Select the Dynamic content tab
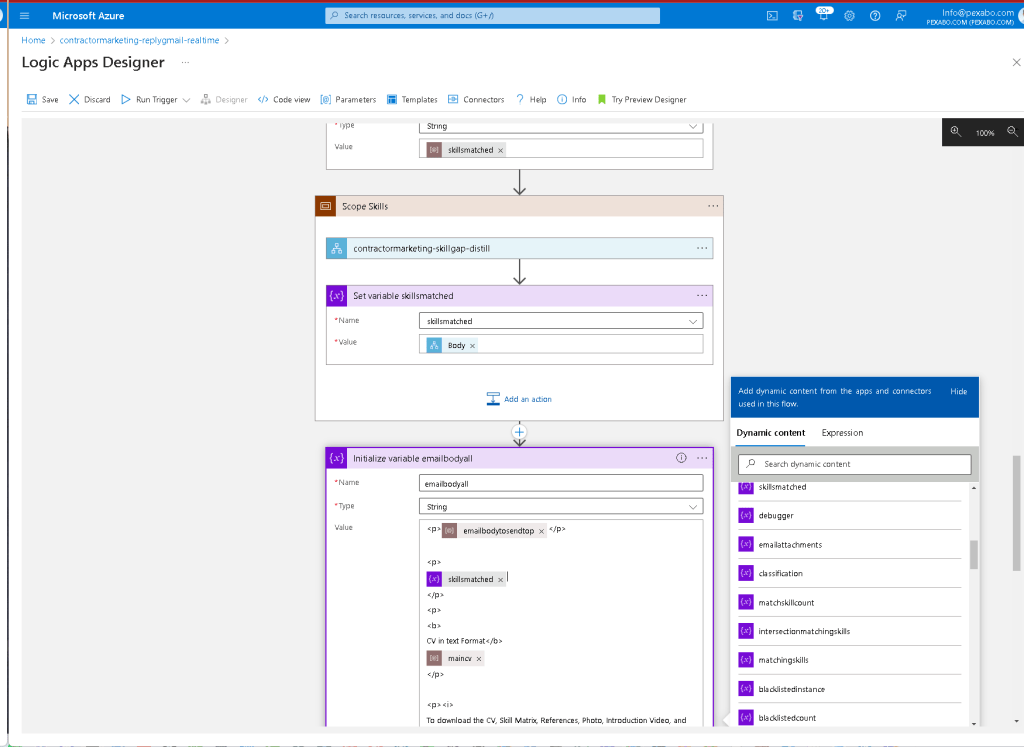The image size is (1024, 747). (771, 433)
